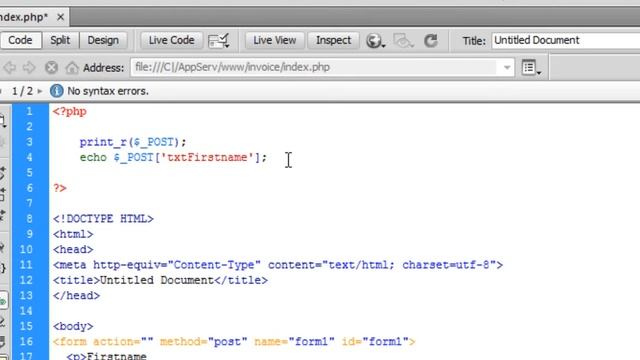Click the closing ?> PHP tag

tap(60, 188)
